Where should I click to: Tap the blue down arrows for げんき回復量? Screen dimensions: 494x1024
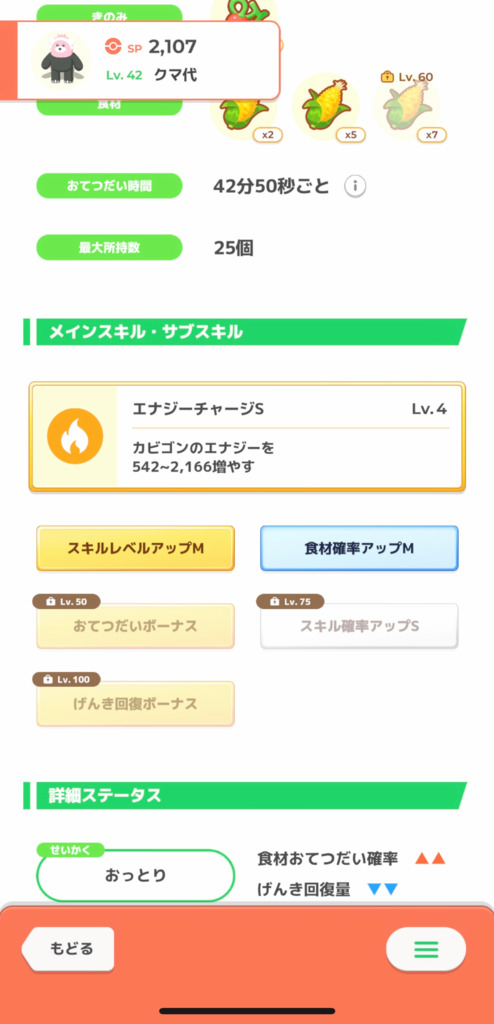point(382,889)
